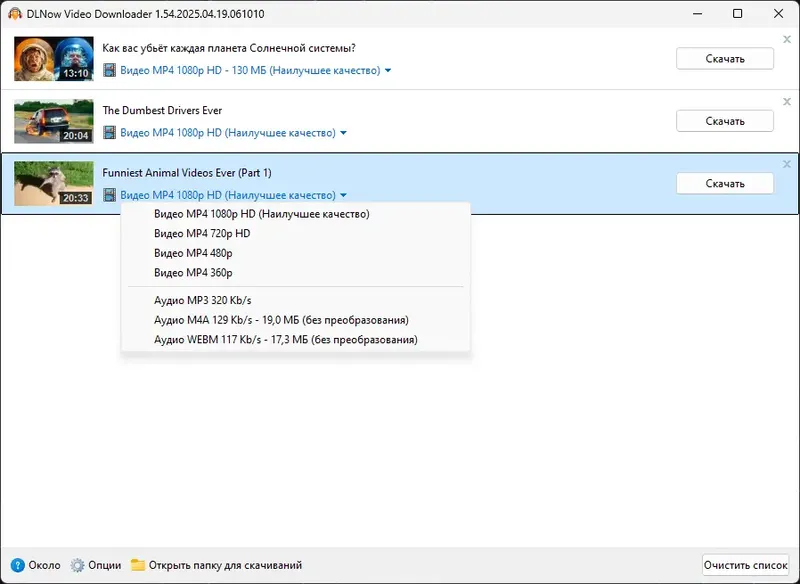The height and width of the screenshot is (584, 800).
Task: Click the Funniest Animal Videos thumbnail
Action: point(54,183)
